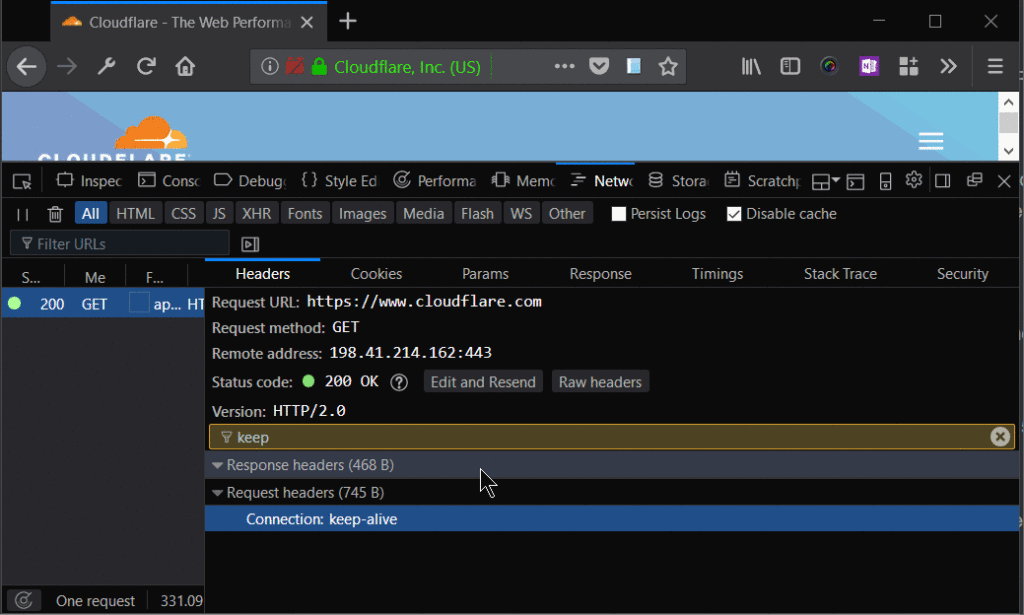Open page actions three-dots menu
This screenshot has height=615, width=1024.
pyautogui.click(x=564, y=67)
